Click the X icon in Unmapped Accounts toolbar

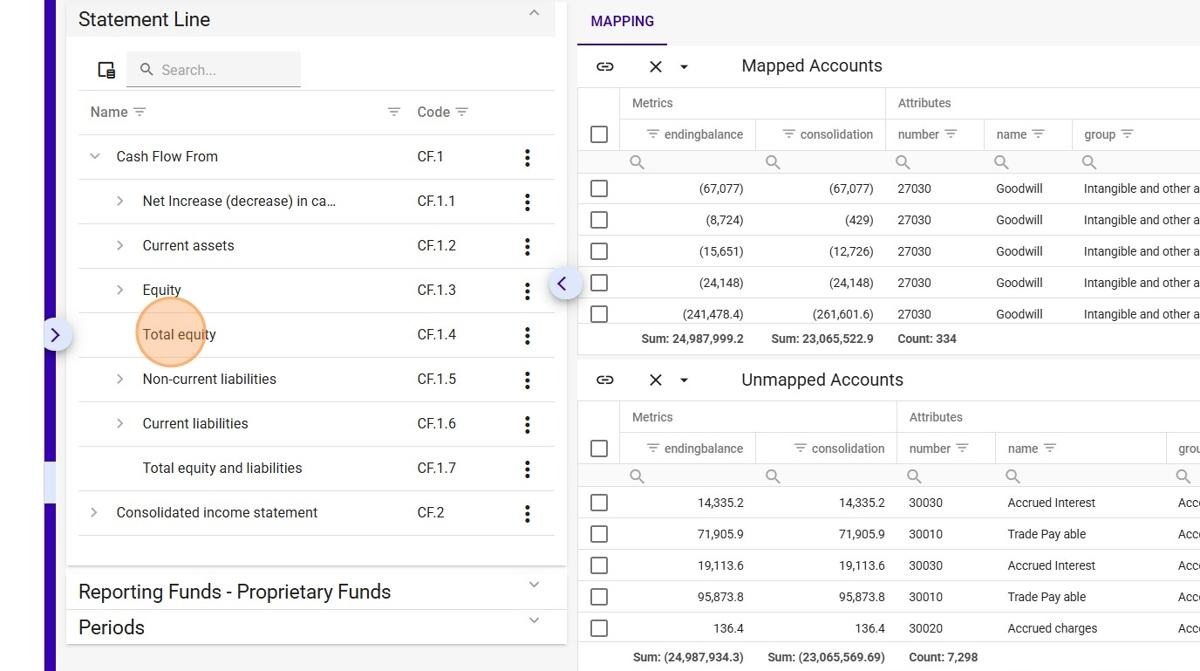[x=655, y=380]
